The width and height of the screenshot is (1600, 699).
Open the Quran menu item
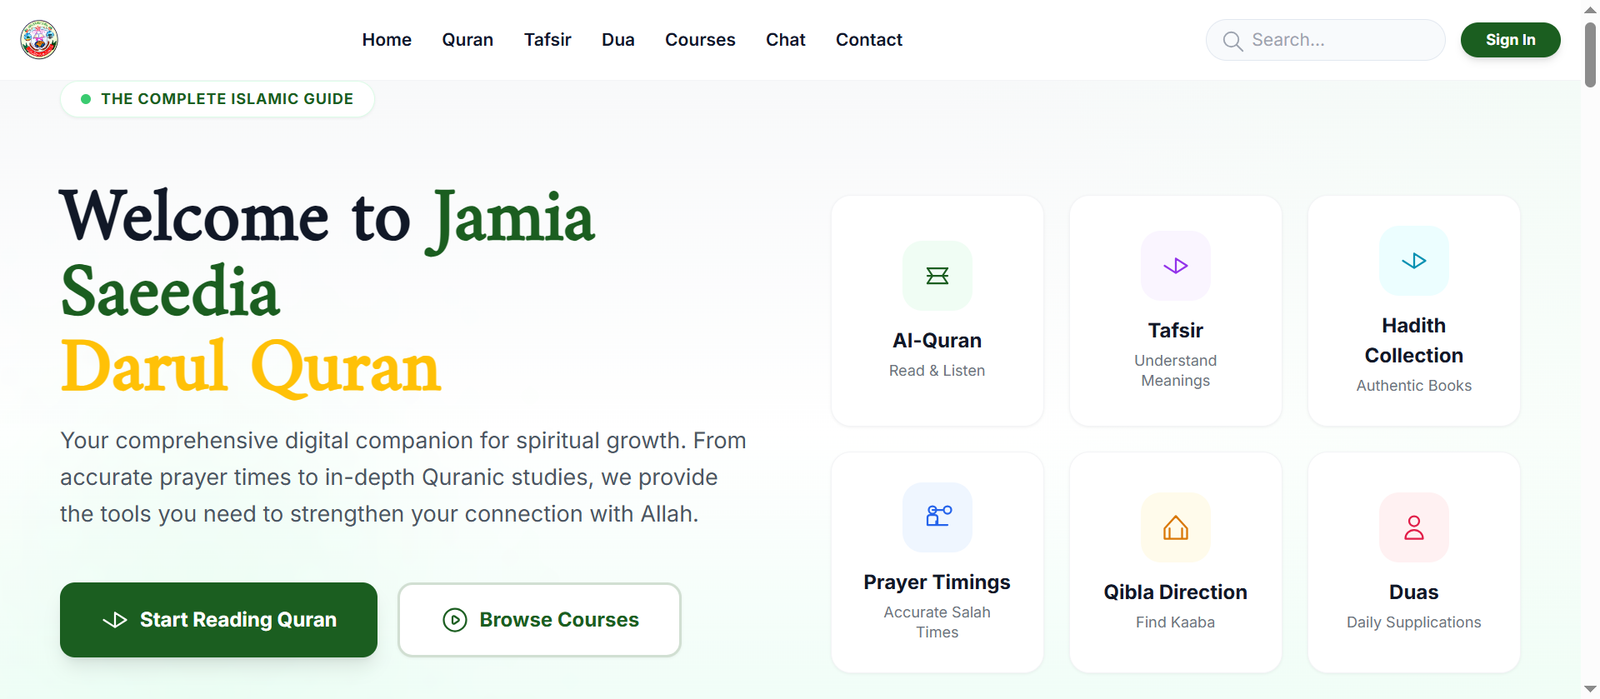tap(468, 40)
